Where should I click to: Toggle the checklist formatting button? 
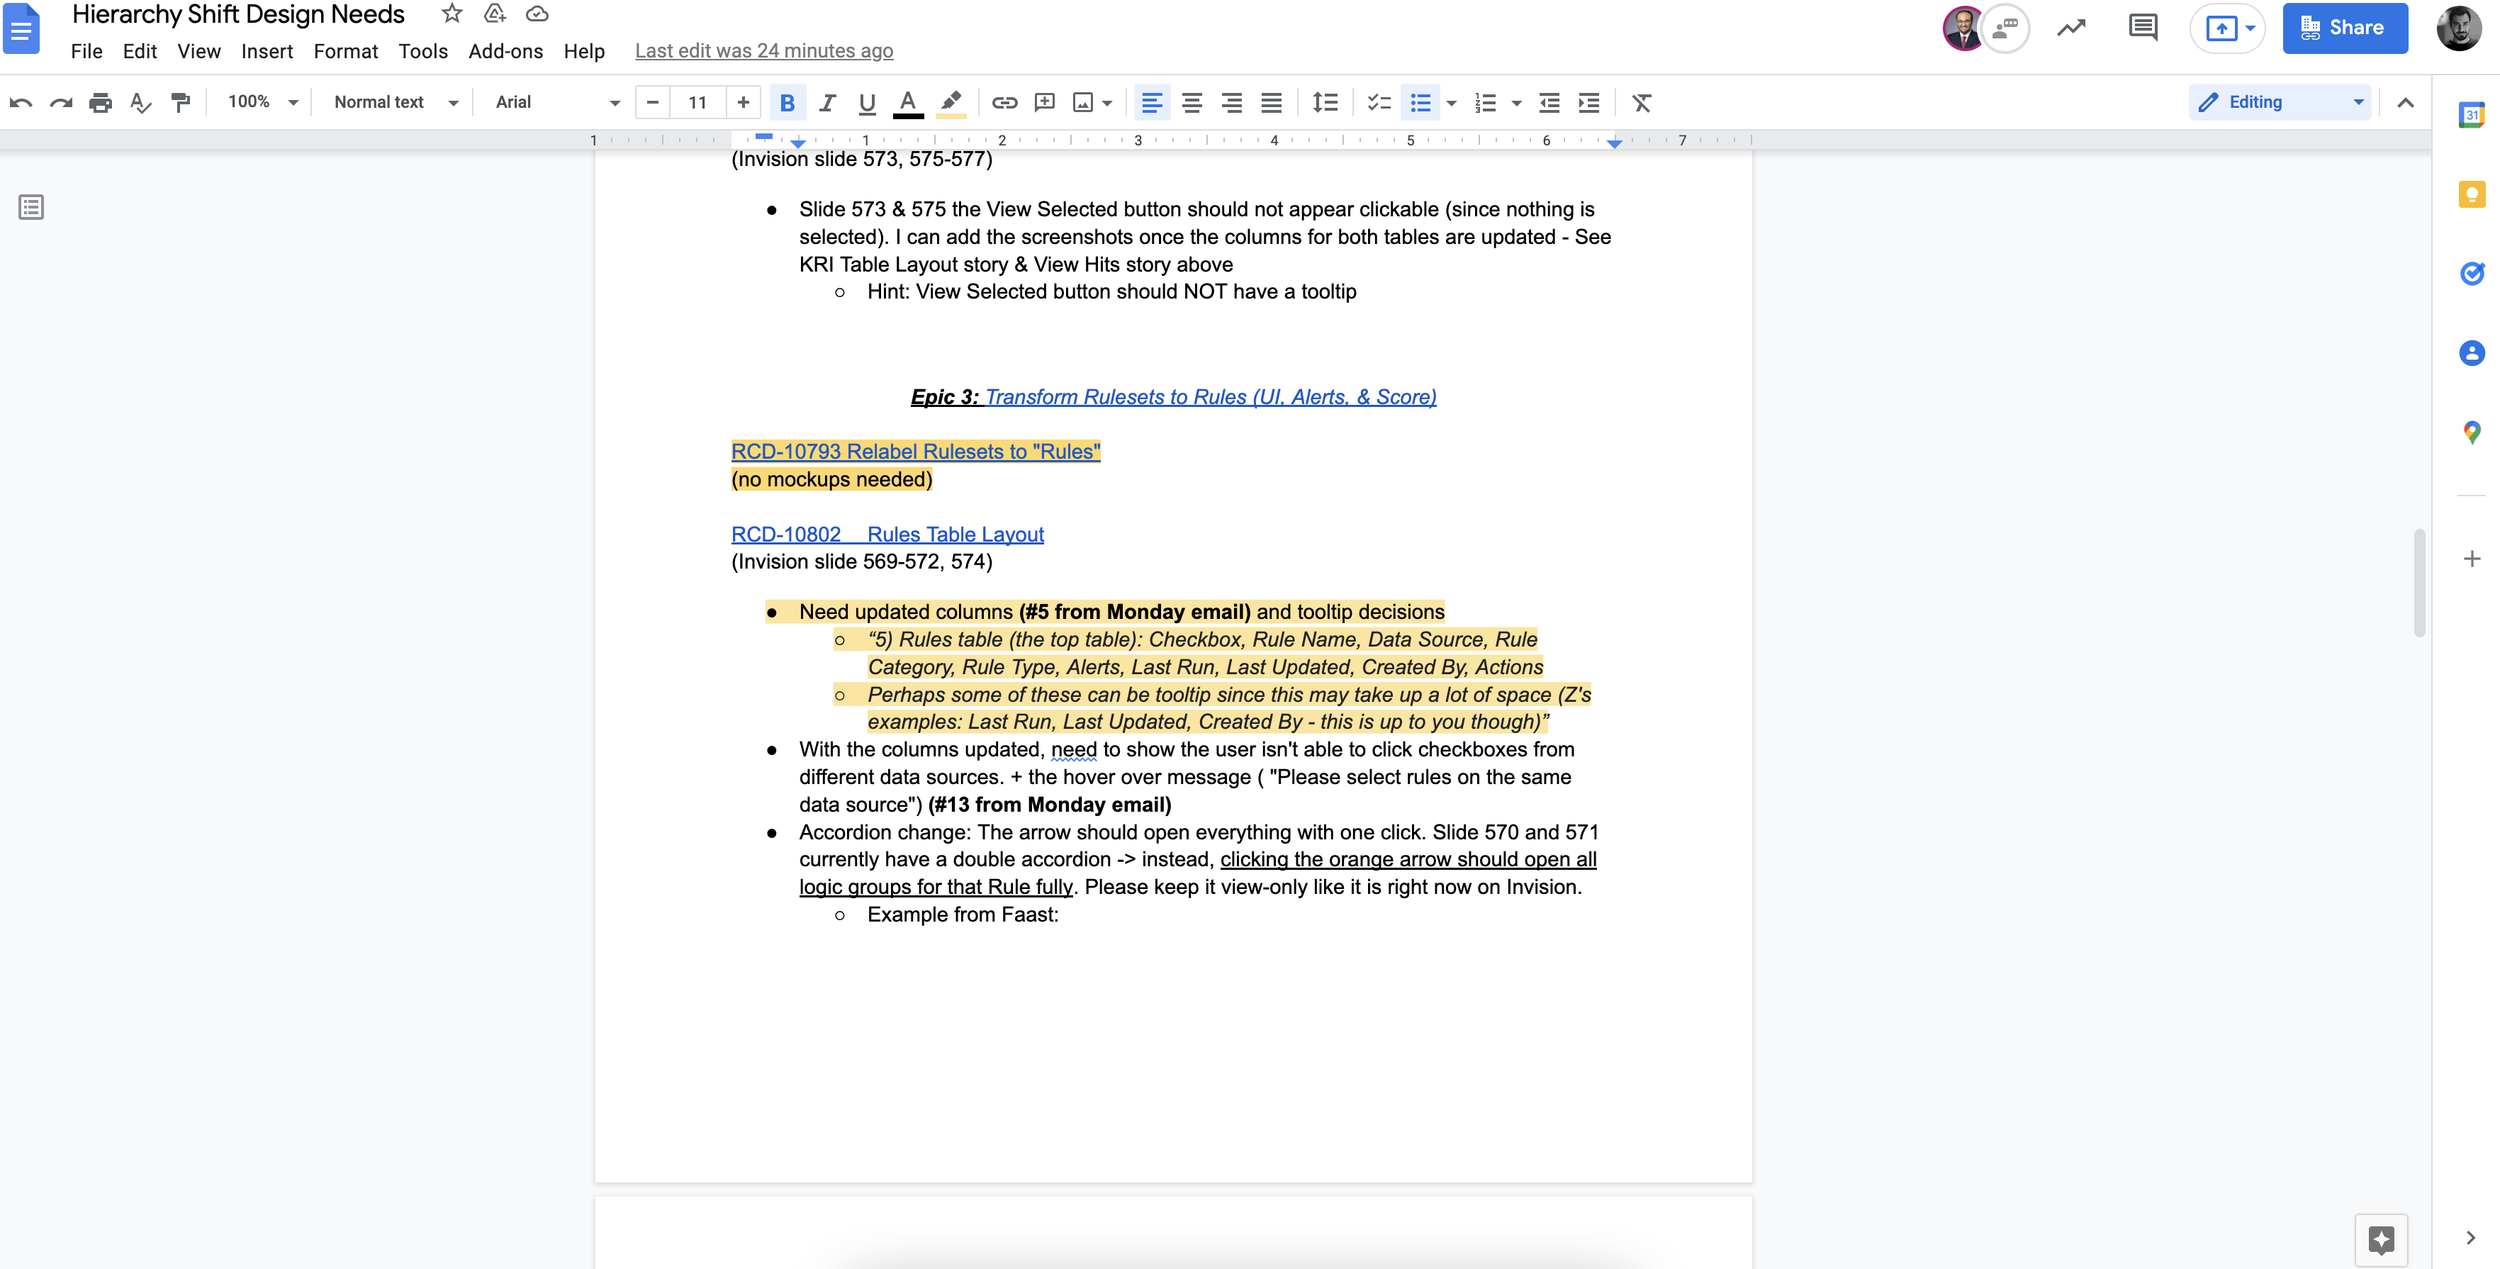click(x=1378, y=102)
